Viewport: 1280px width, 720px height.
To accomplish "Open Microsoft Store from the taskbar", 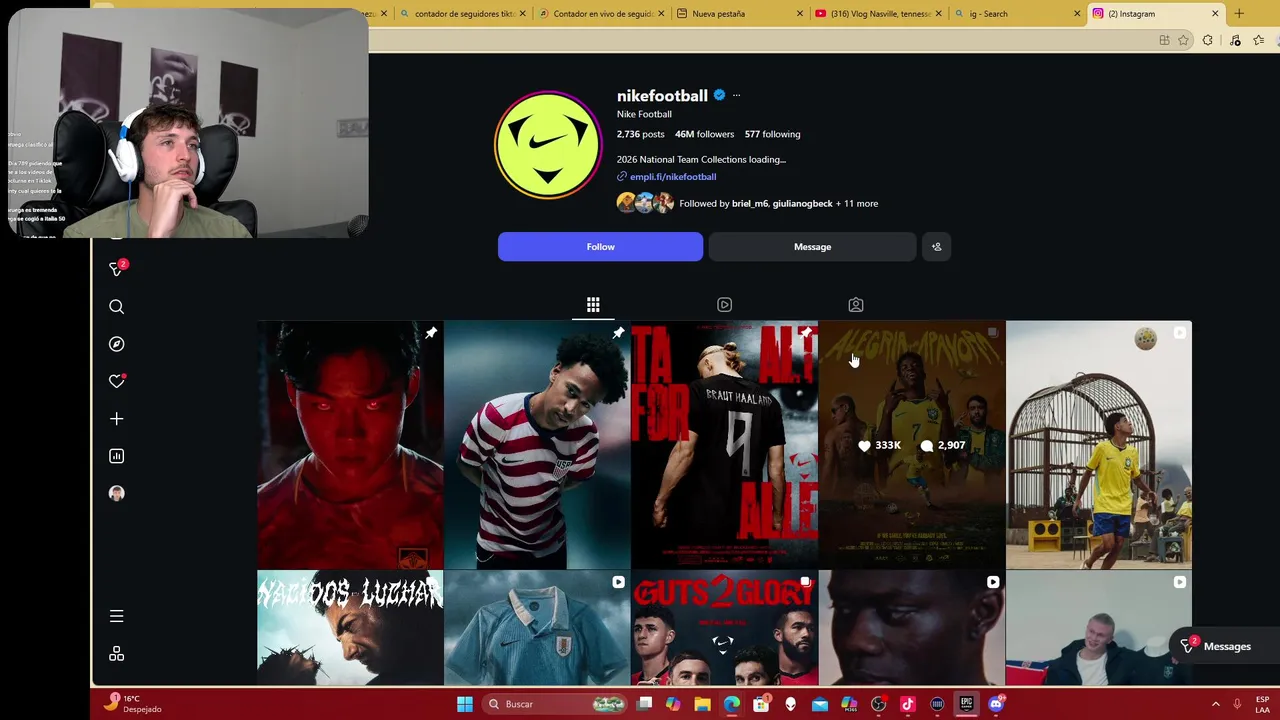I will click(x=761, y=704).
